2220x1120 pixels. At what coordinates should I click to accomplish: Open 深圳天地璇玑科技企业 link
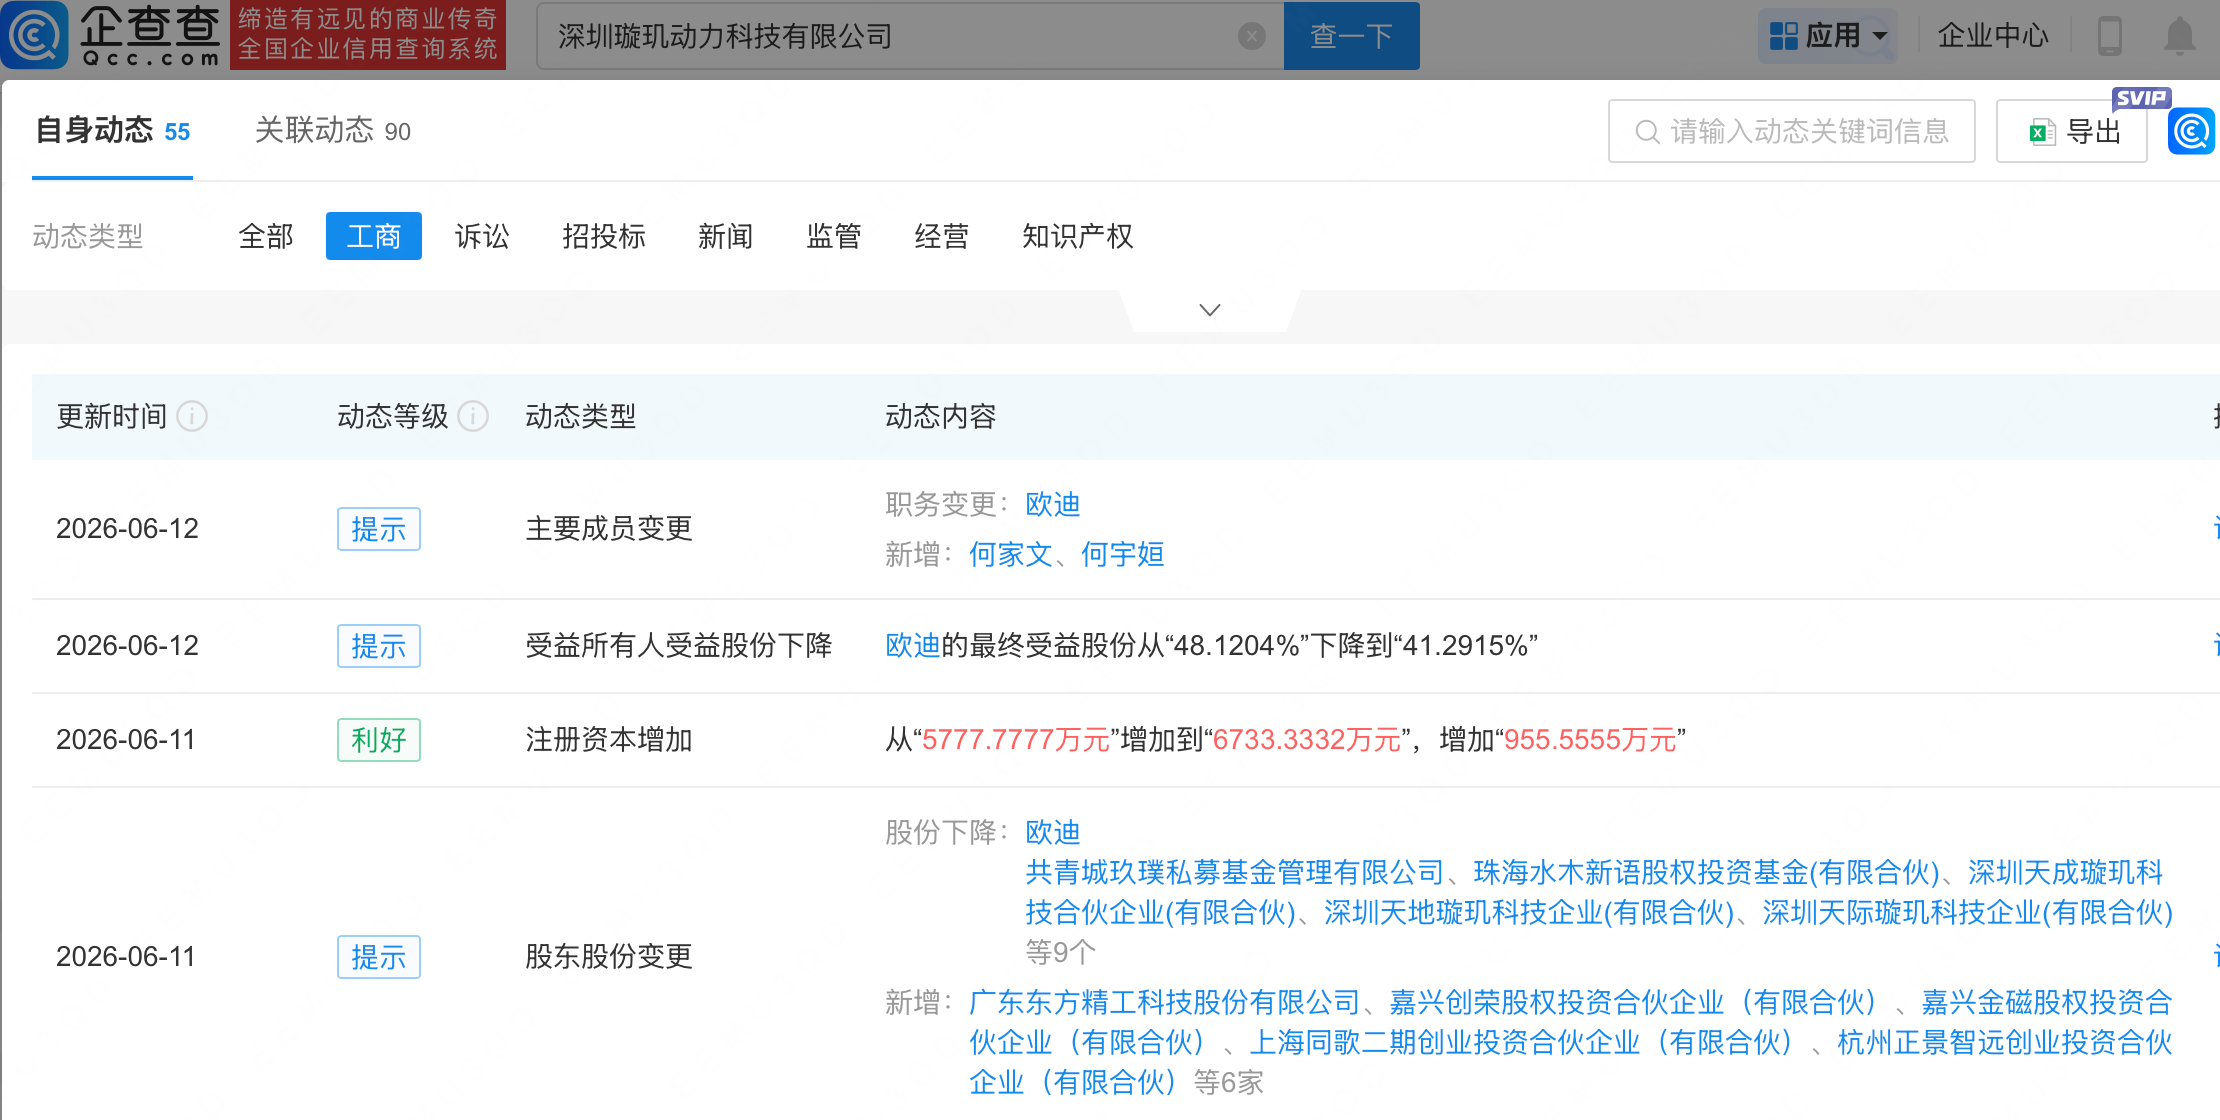[1530, 912]
